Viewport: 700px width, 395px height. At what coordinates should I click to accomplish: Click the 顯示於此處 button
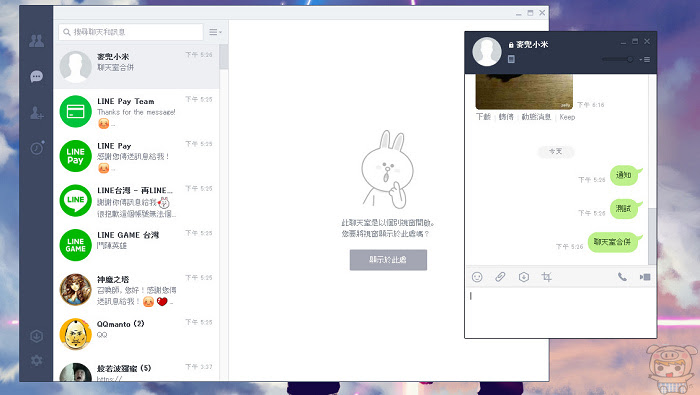coord(388,260)
